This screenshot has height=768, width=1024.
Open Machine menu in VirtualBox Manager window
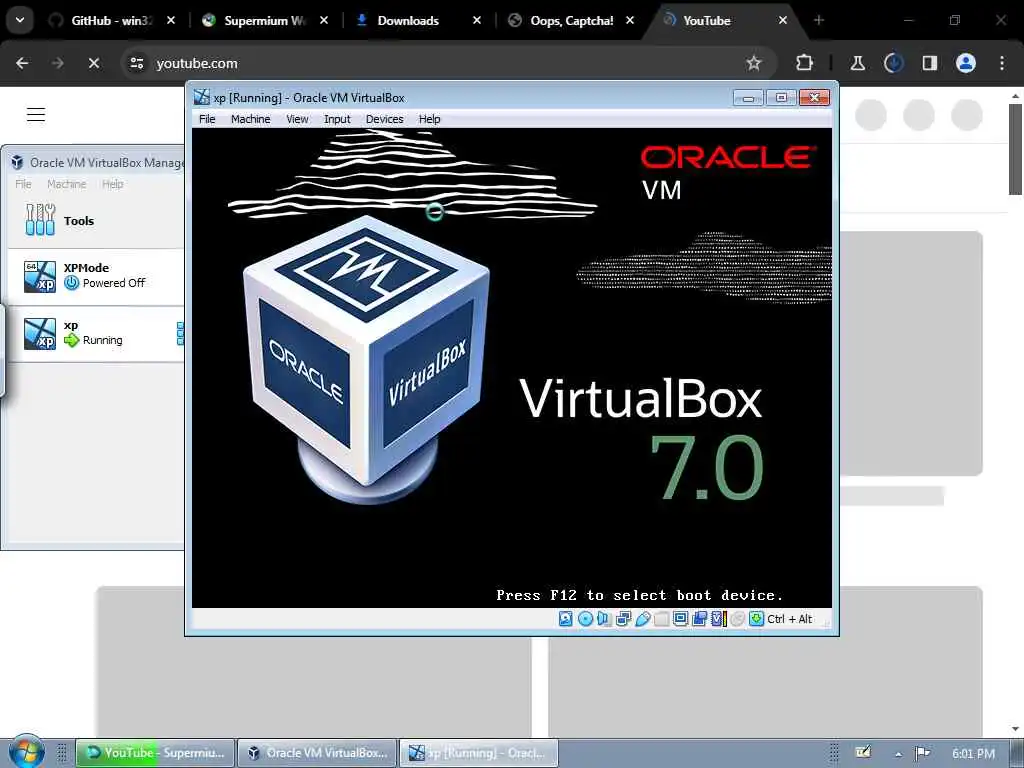(67, 184)
